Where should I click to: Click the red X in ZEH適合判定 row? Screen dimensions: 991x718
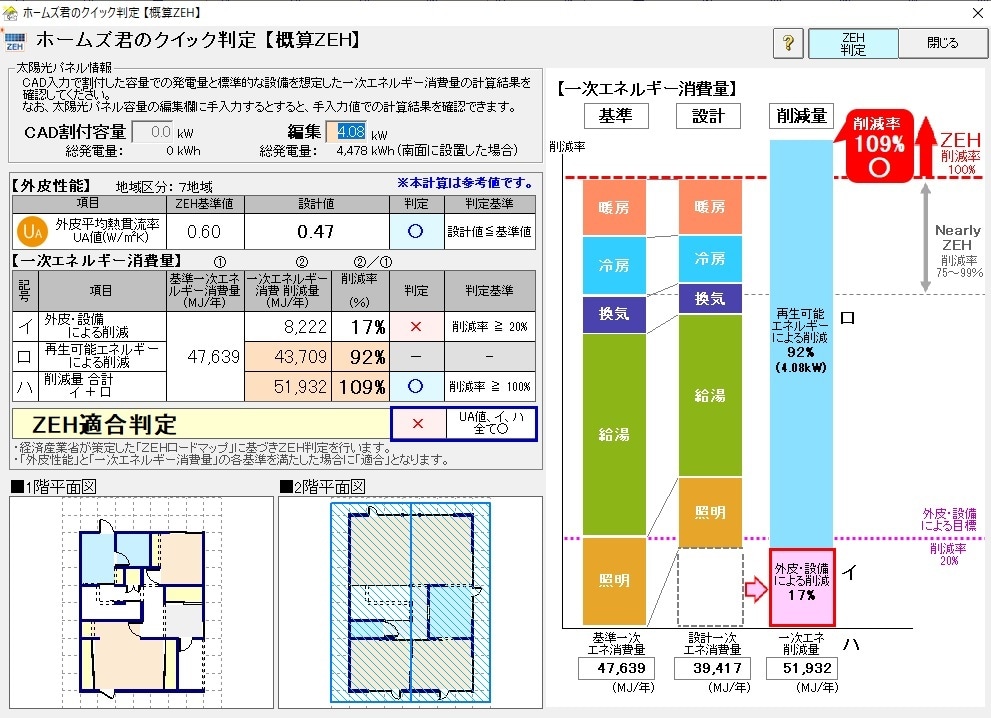point(418,423)
